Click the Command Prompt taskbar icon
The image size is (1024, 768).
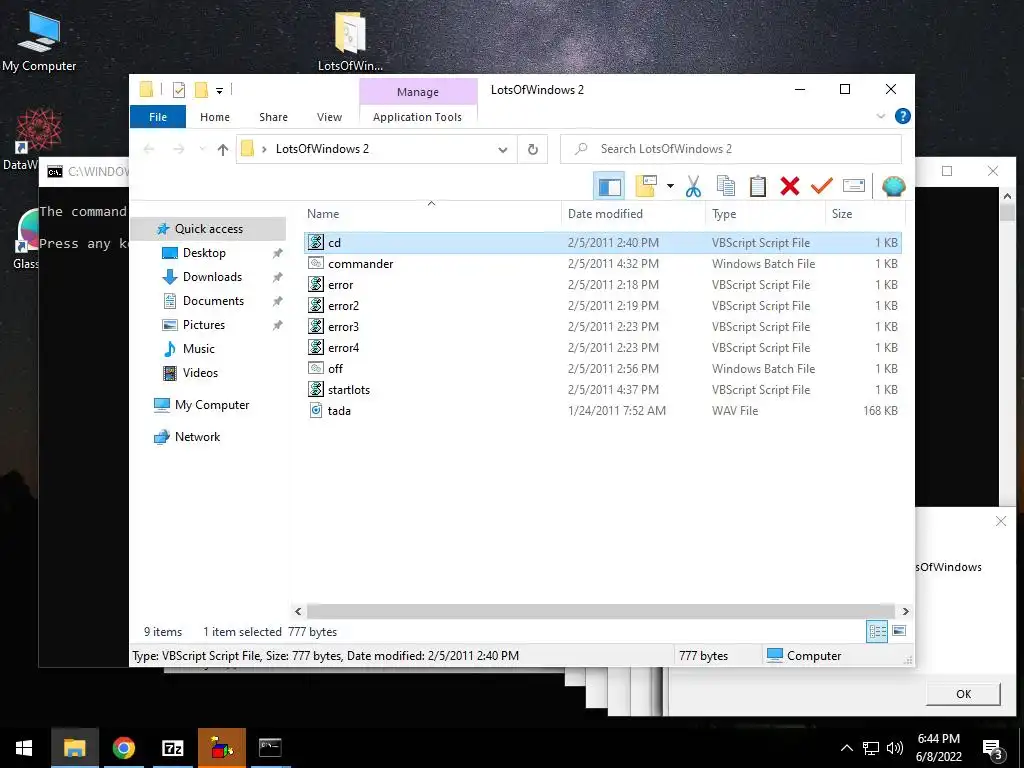(x=270, y=748)
